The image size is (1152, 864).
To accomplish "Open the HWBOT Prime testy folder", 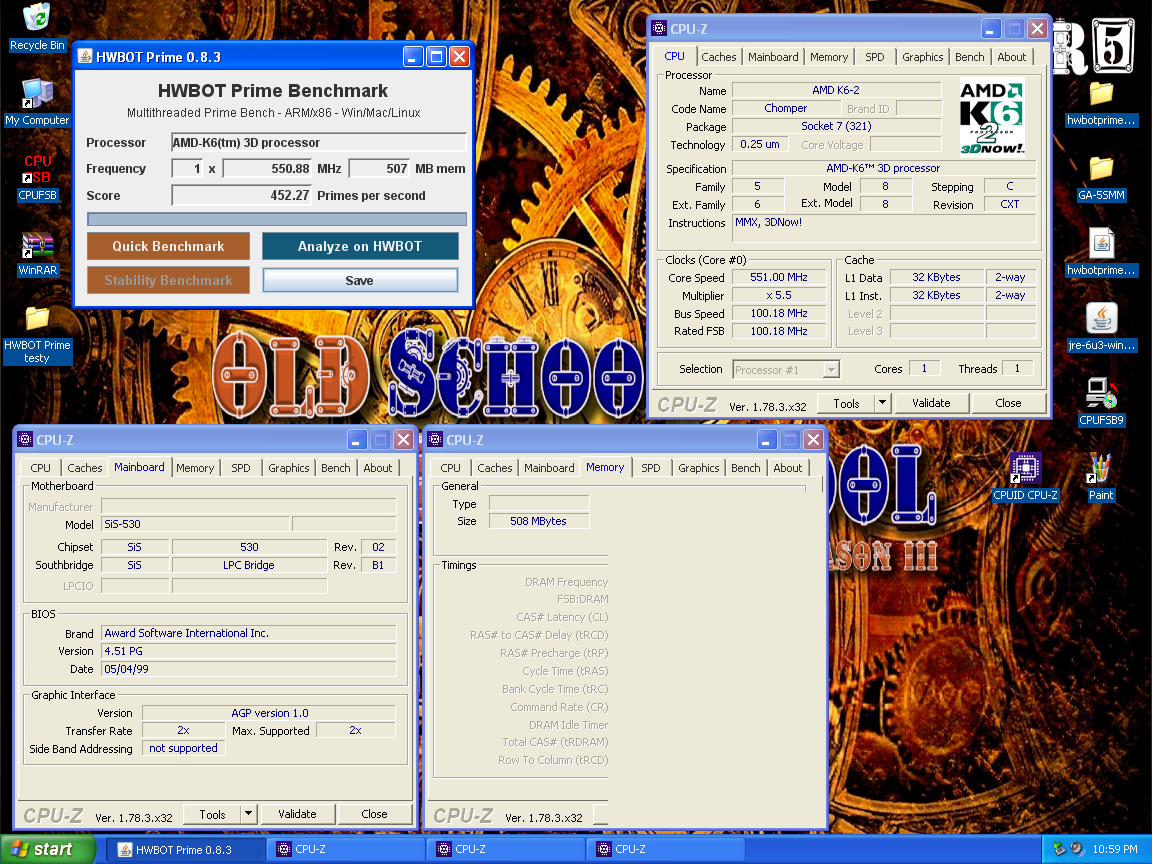I will click(37, 320).
